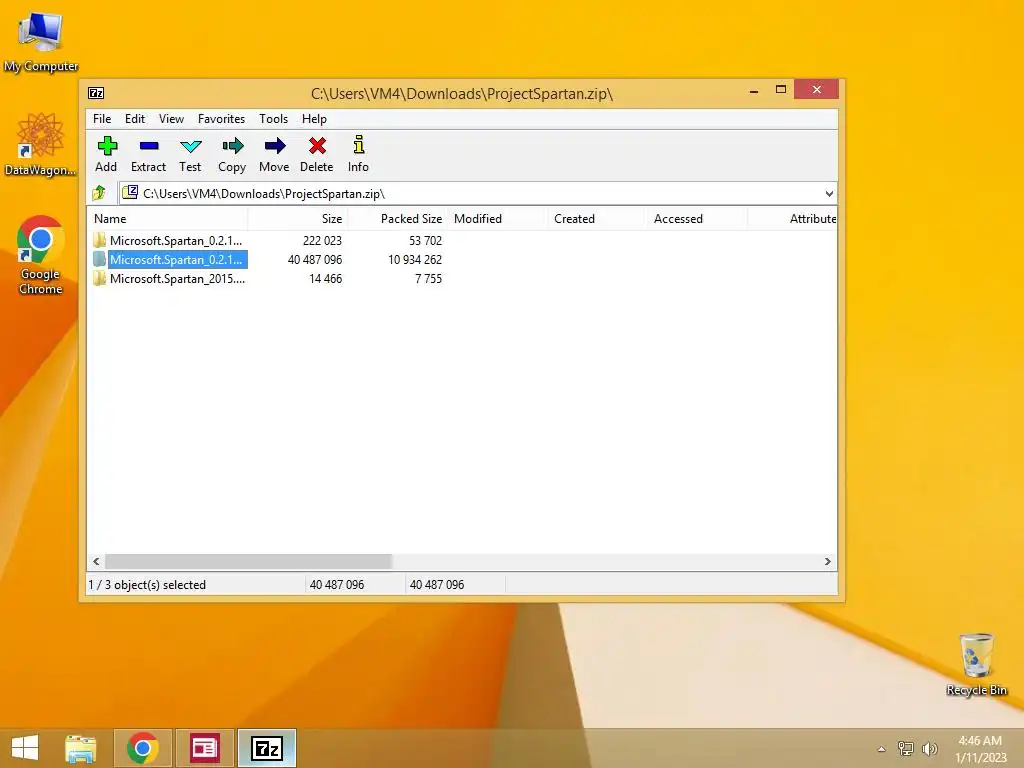1024x768 pixels.
Task: Open My Computer desktop icon
Action: click(x=40, y=41)
